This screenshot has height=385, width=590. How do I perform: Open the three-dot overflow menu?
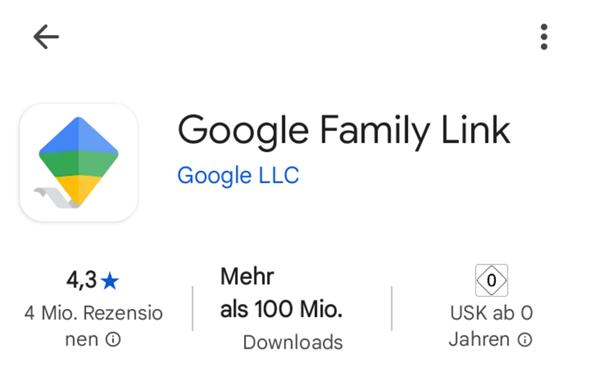tap(544, 37)
